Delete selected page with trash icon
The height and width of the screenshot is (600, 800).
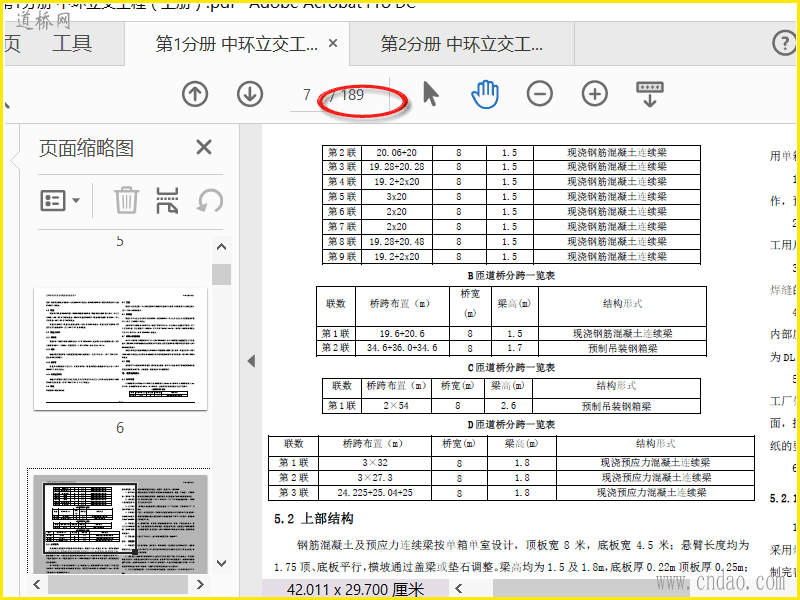tap(126, 200)
